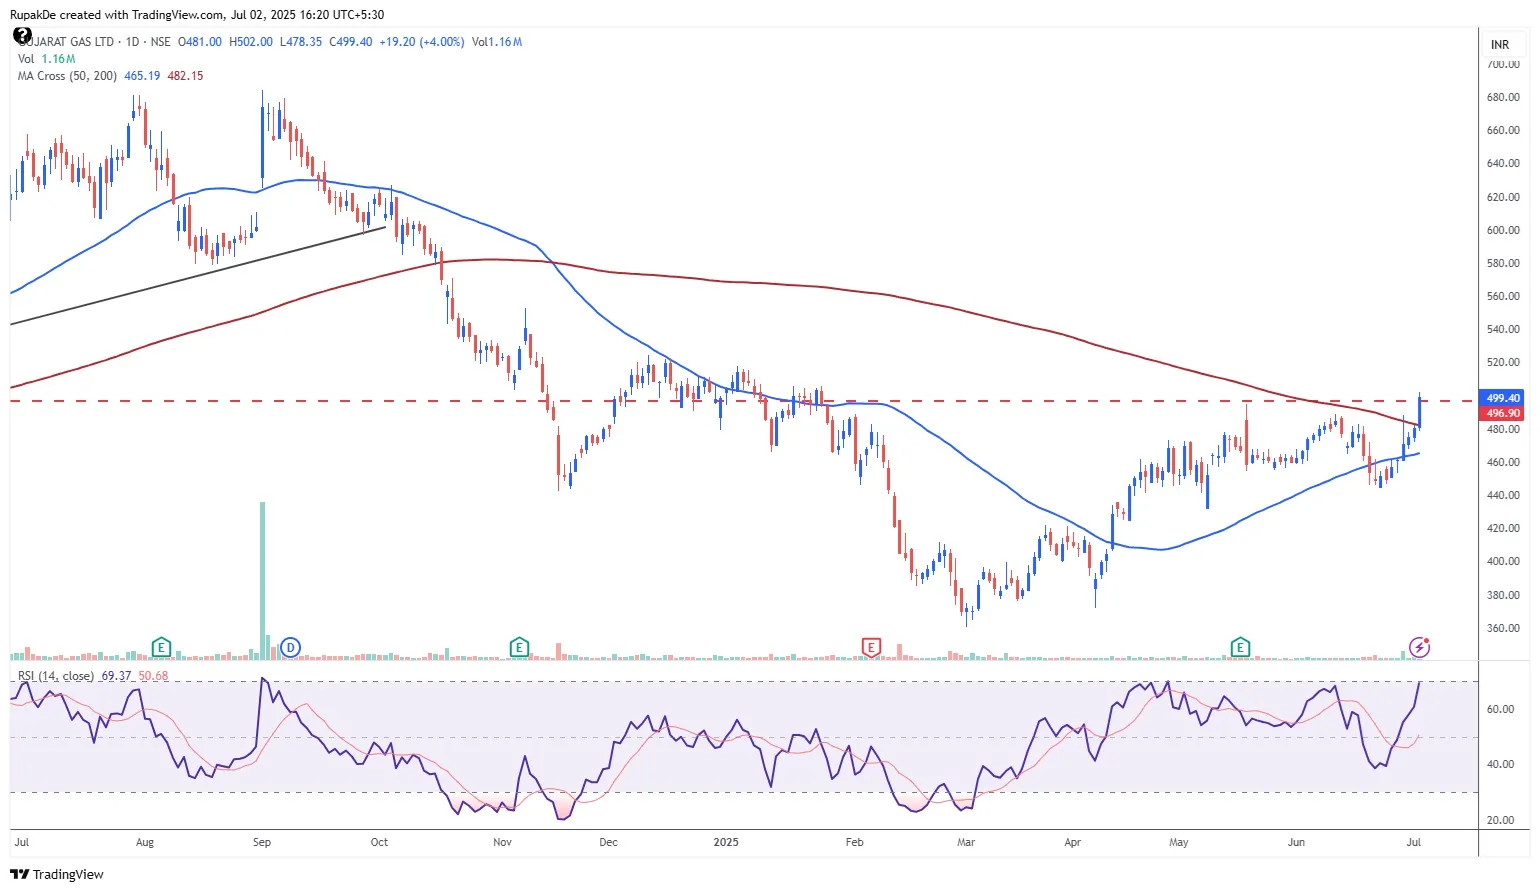
Task: Click the 360.00 price axis label
Action: coord(1503,628)
